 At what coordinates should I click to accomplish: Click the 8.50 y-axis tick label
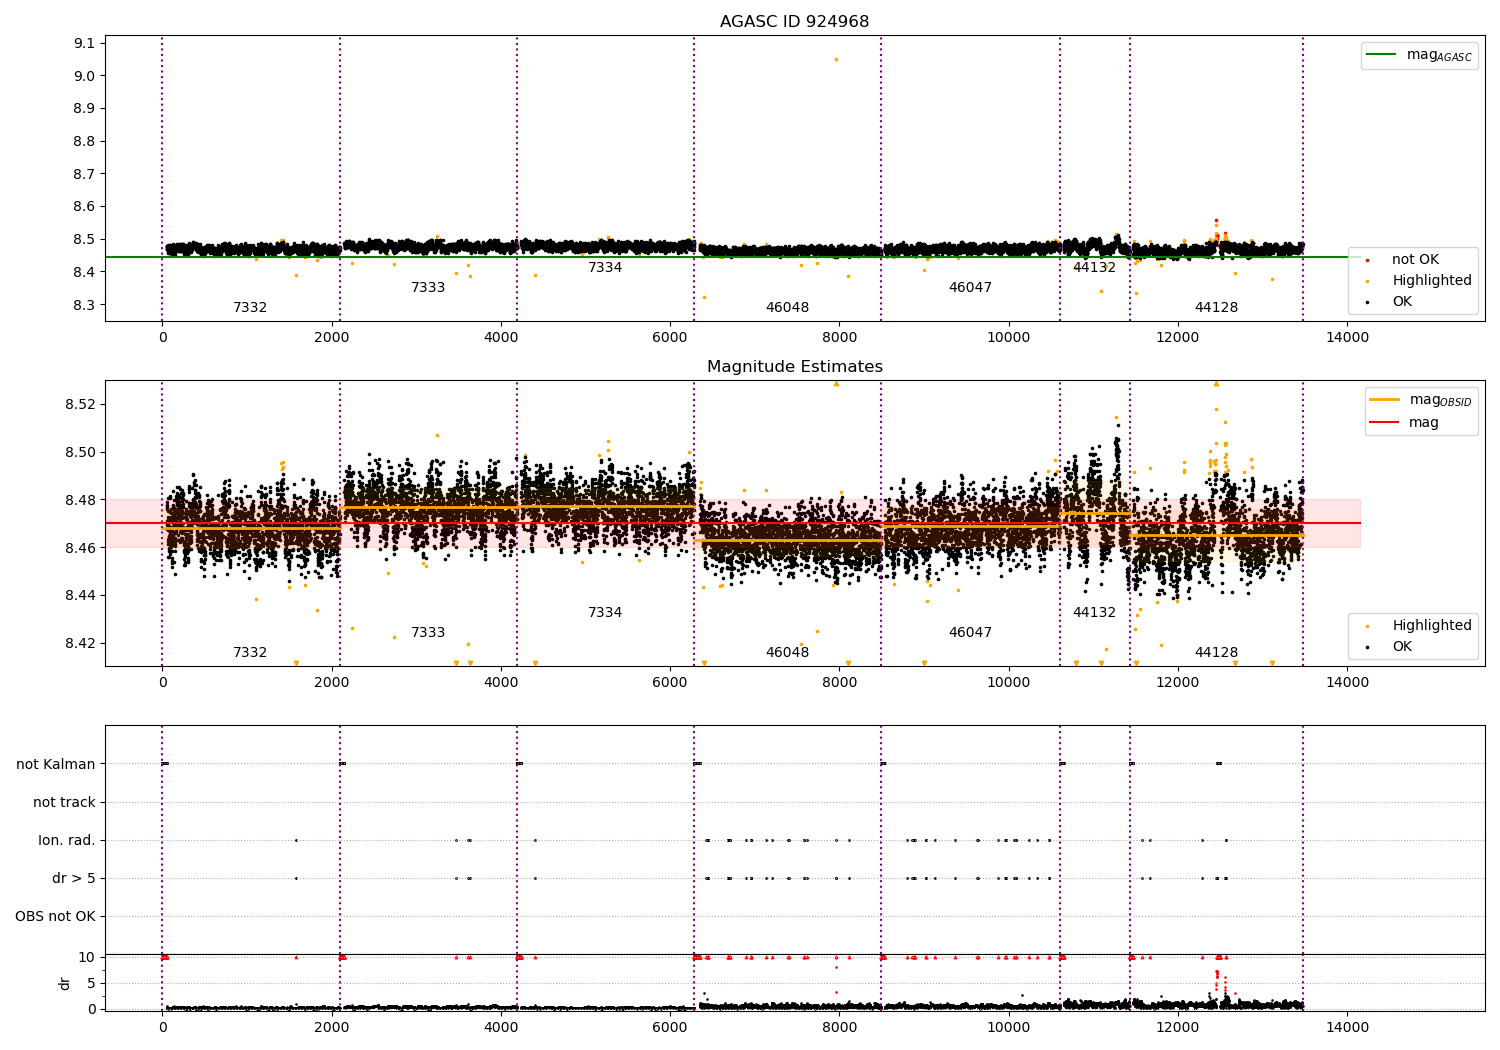81,452
